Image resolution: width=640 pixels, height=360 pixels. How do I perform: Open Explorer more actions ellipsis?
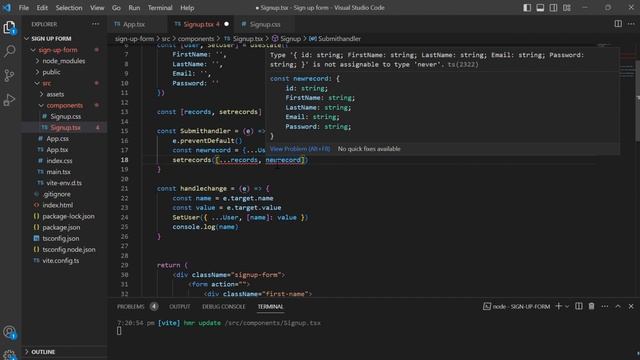tap(96, 24)
